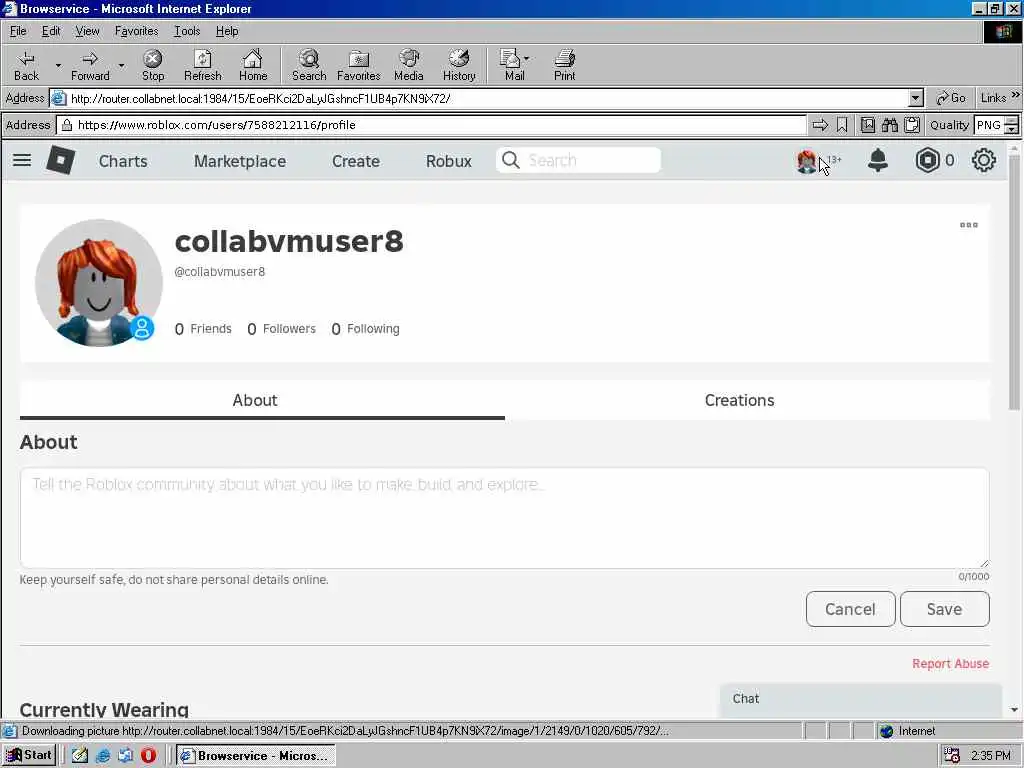Click the Report Abuse link

[x=950, y=664]
